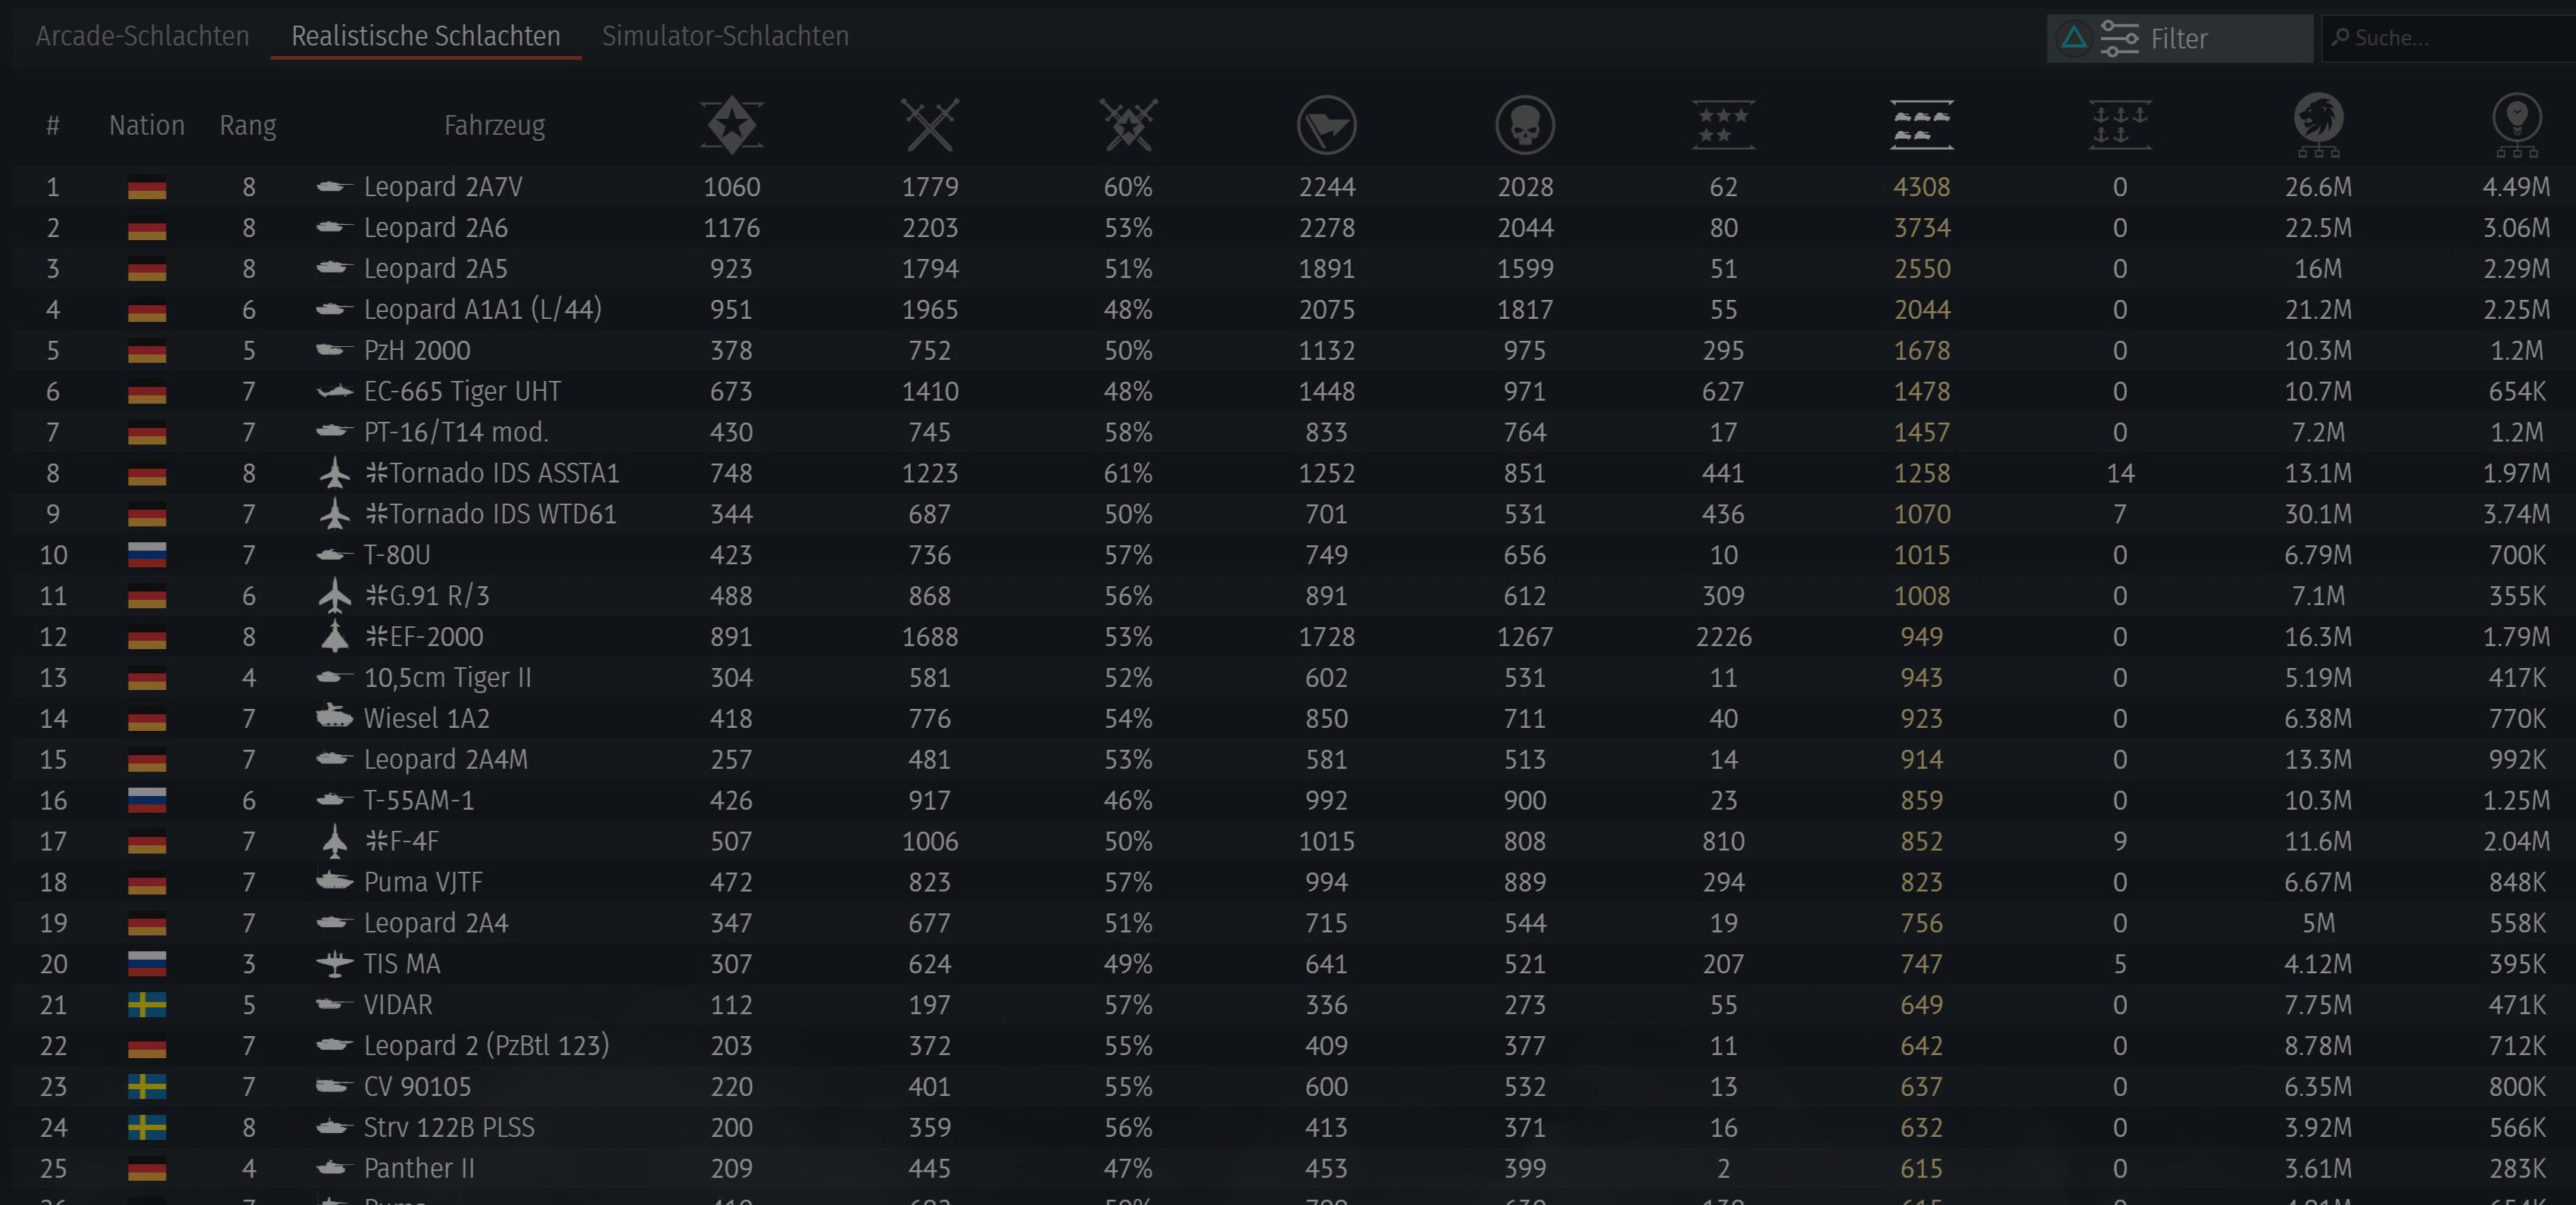The height and width of the screenshot is (1205, 2576).
Task: Click the five-stars column header icon
Action: [1722, 125]
